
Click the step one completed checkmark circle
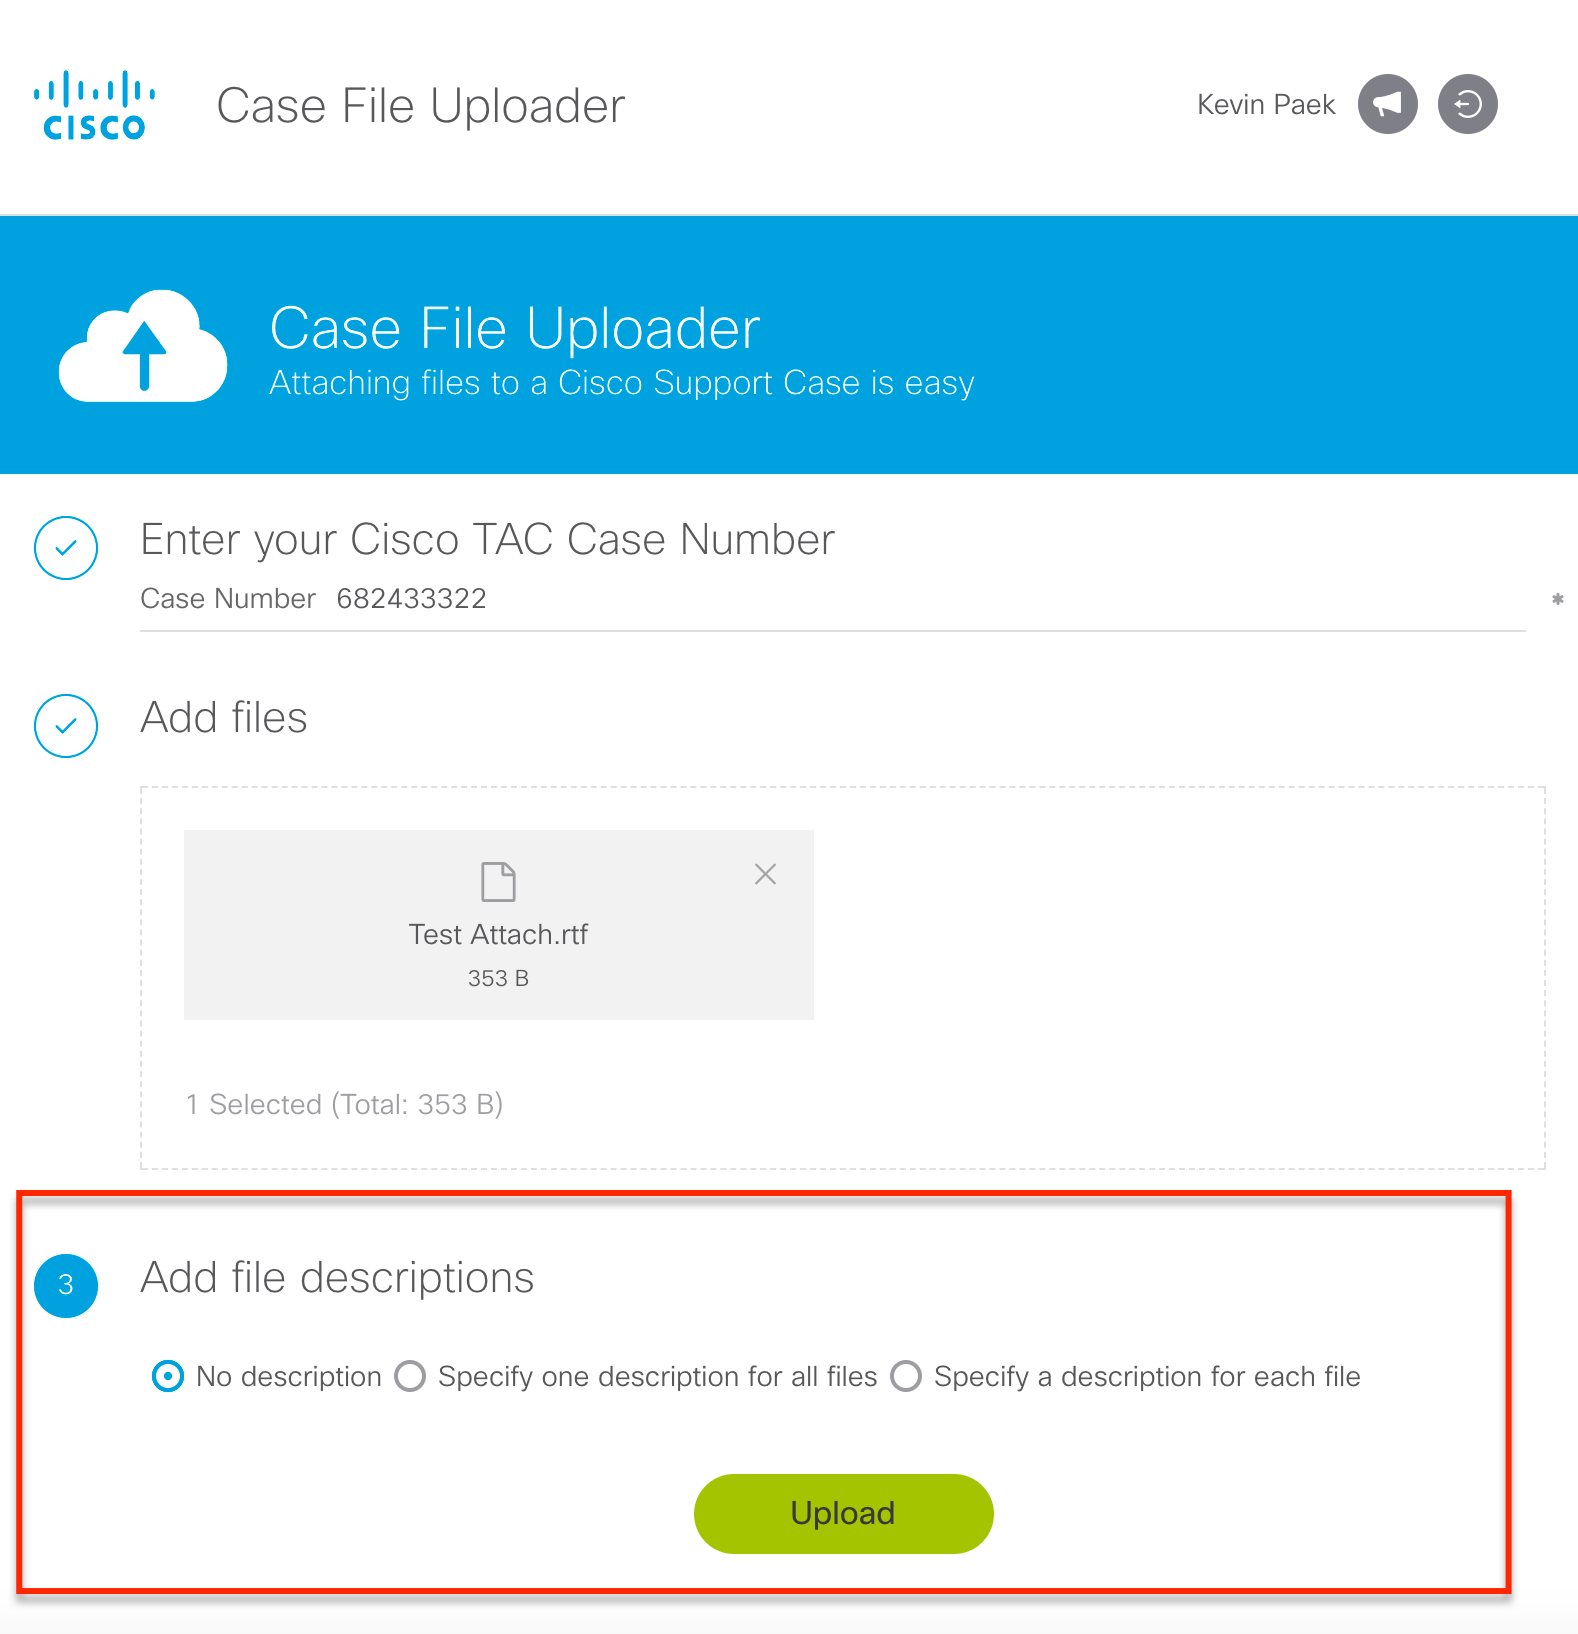[x=65, y=548]
